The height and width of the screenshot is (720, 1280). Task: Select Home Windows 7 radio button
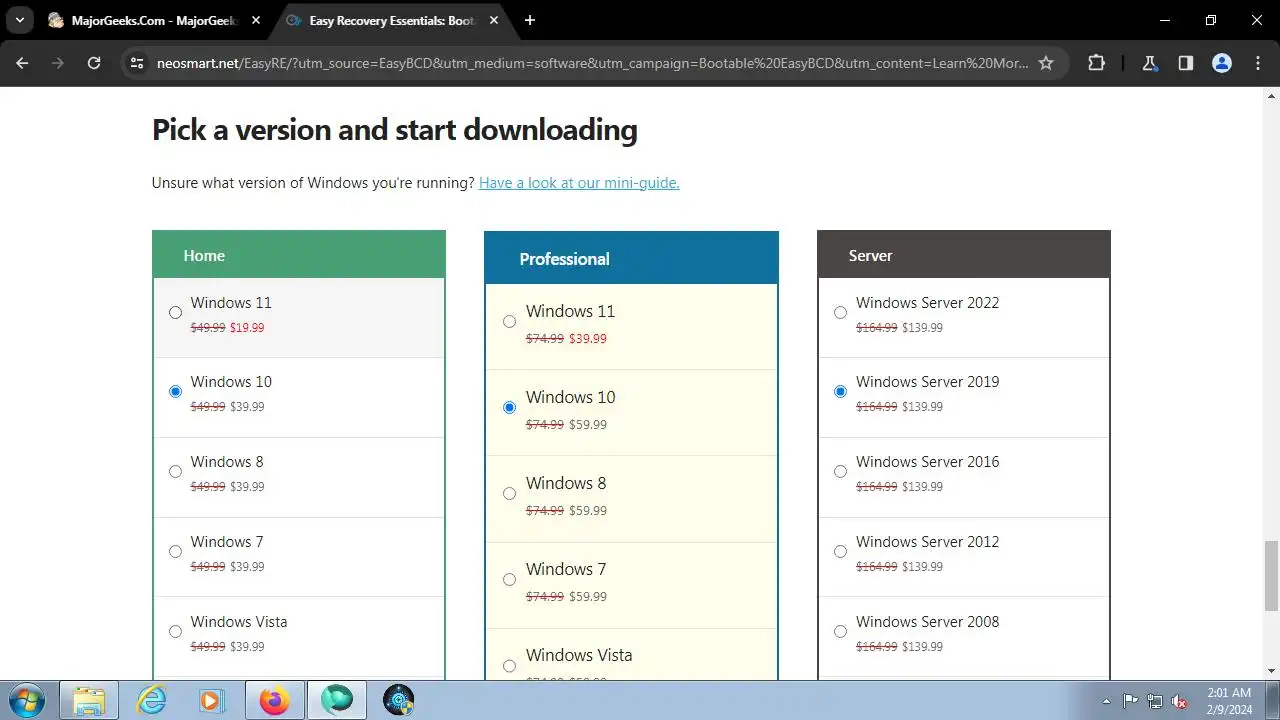[176, 551]
